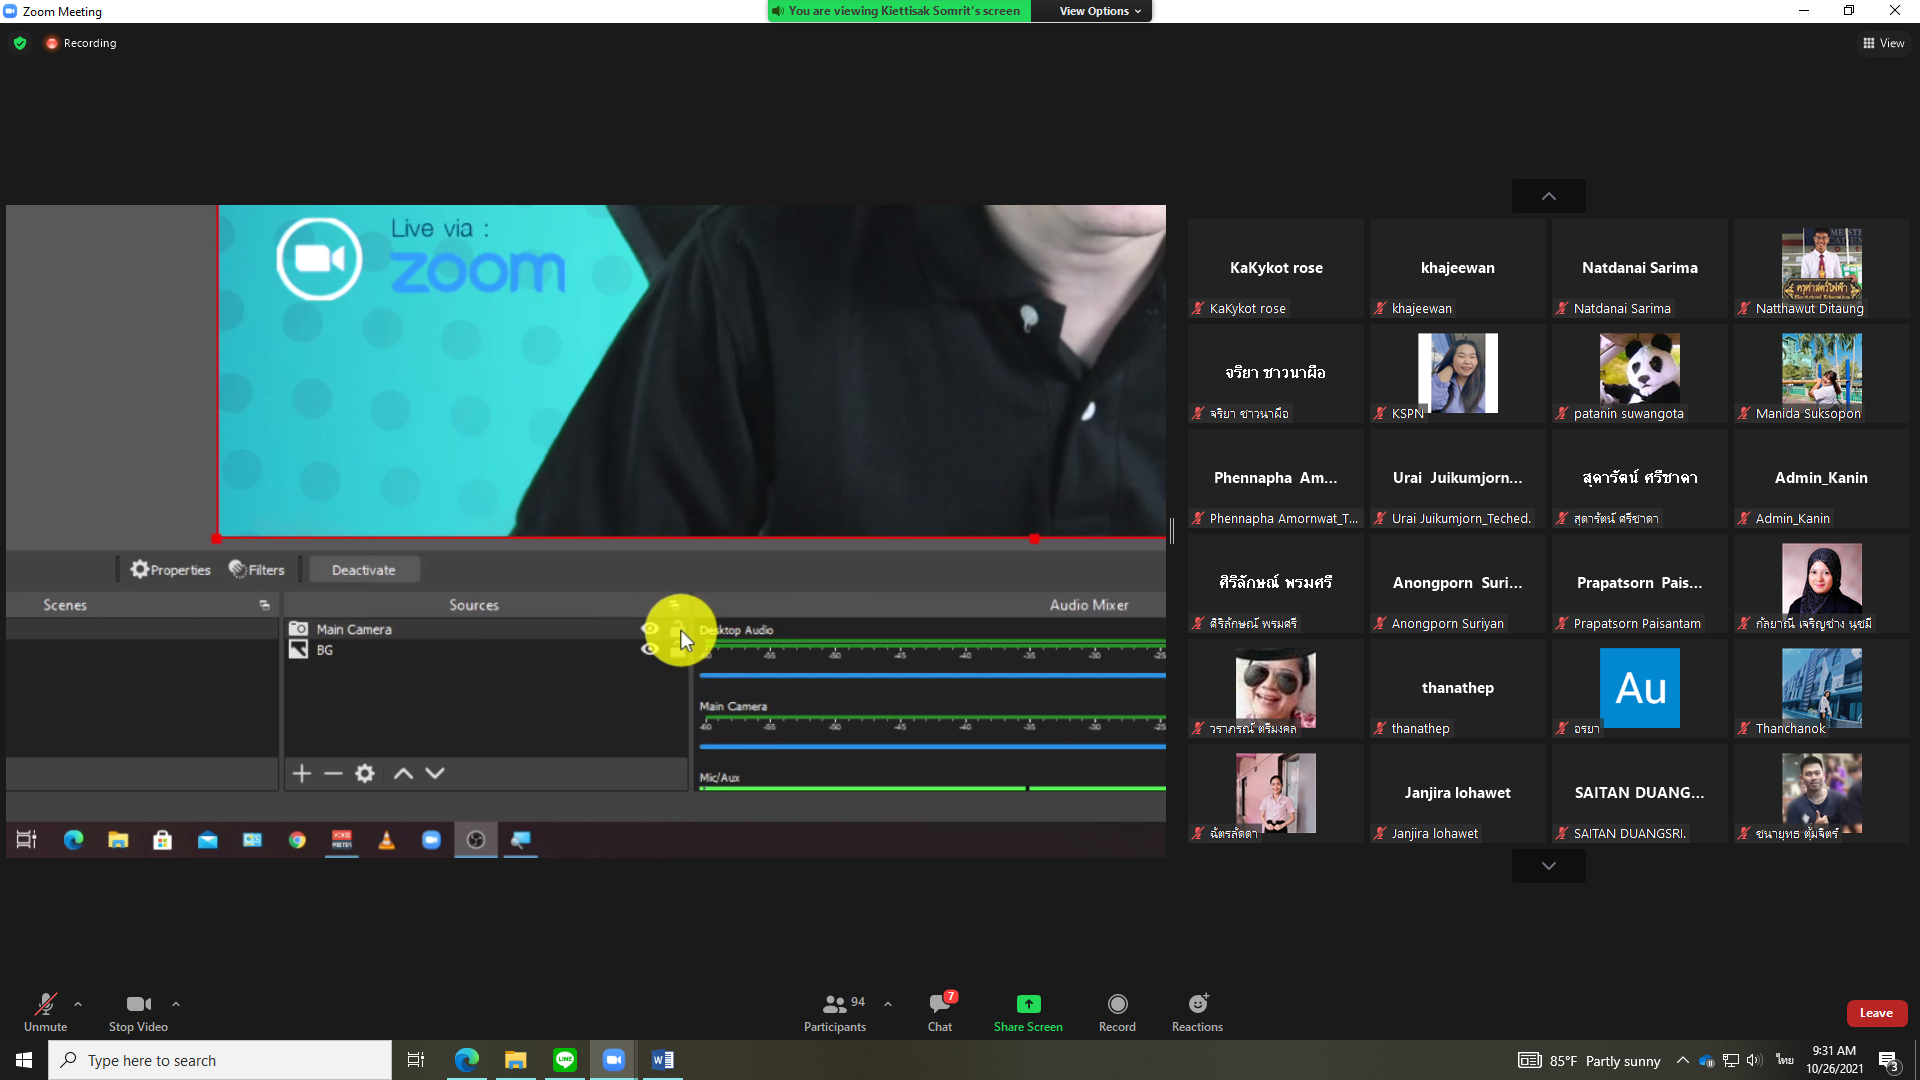The width and height of the screenshot is (1920, 1080).
Task: Click Task View button in Windows taskbar
Action: (416, 1060)
